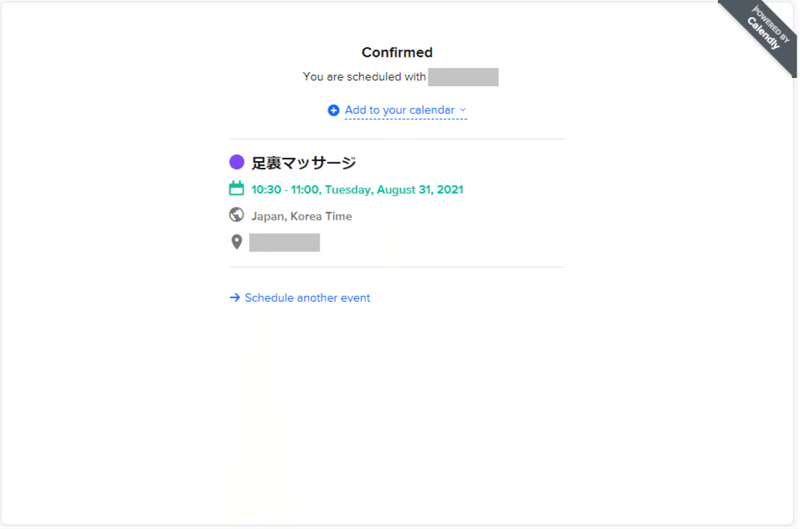The height and width of the screenshot is (529, 800).
Task: Click the redacted location beside the pin
Action: point(285,242)
